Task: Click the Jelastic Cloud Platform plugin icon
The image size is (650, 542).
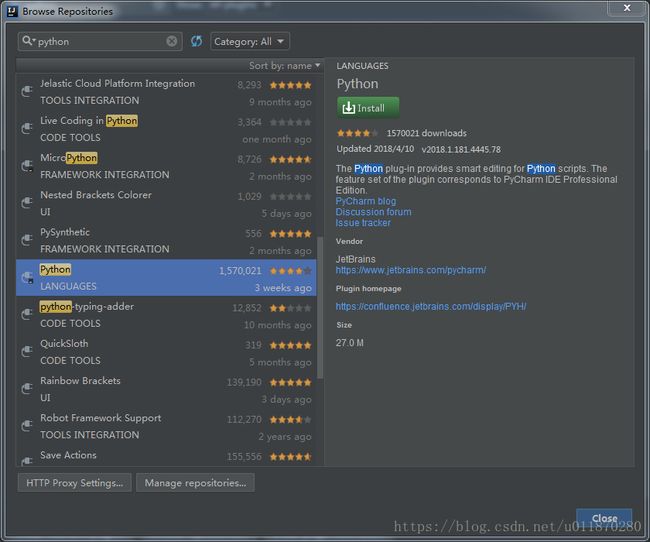Action: [x=27, y=91]
